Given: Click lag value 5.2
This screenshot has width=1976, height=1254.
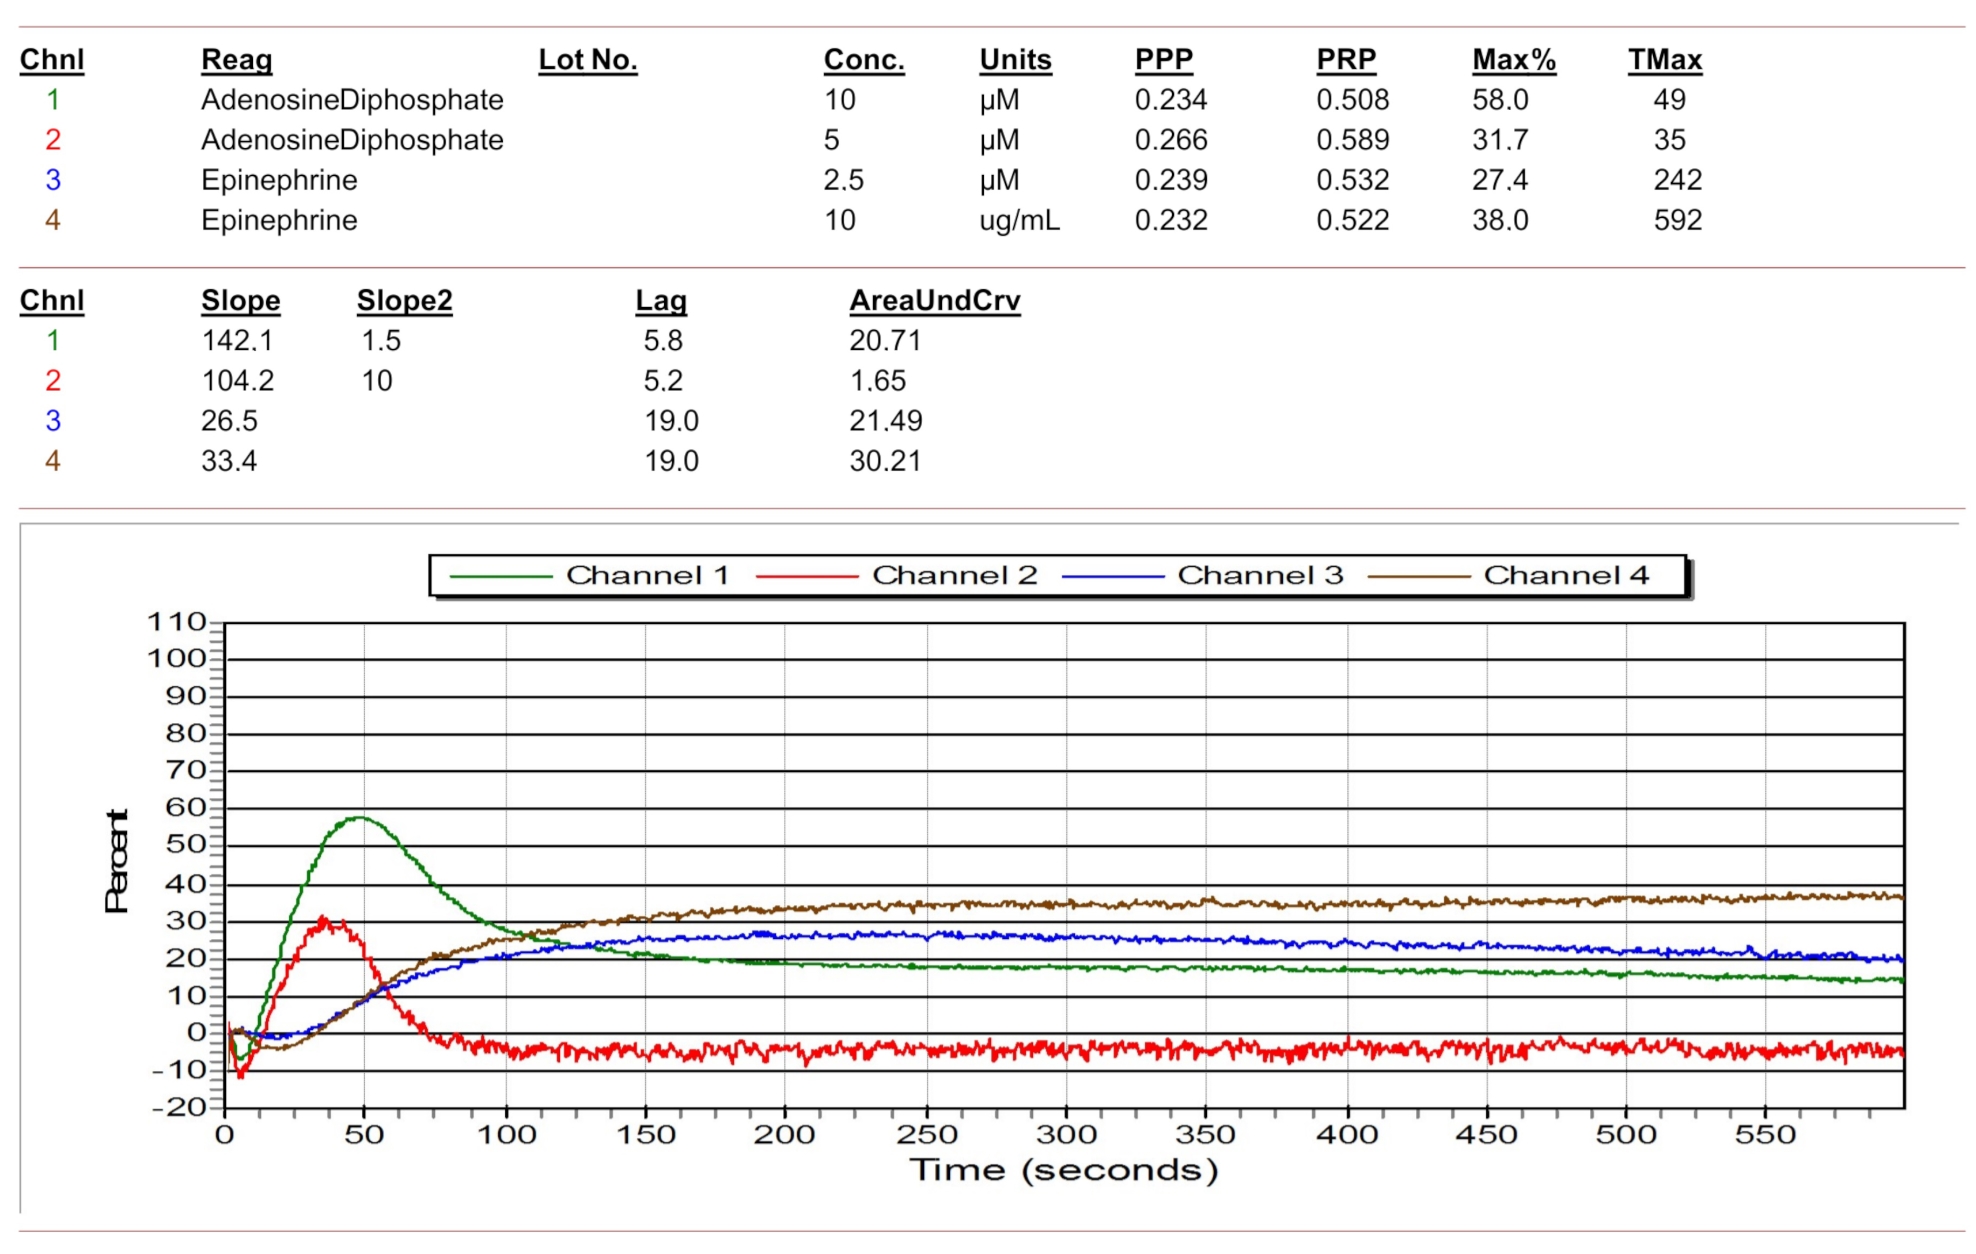Looking at the screenshot, I should 663,381.
